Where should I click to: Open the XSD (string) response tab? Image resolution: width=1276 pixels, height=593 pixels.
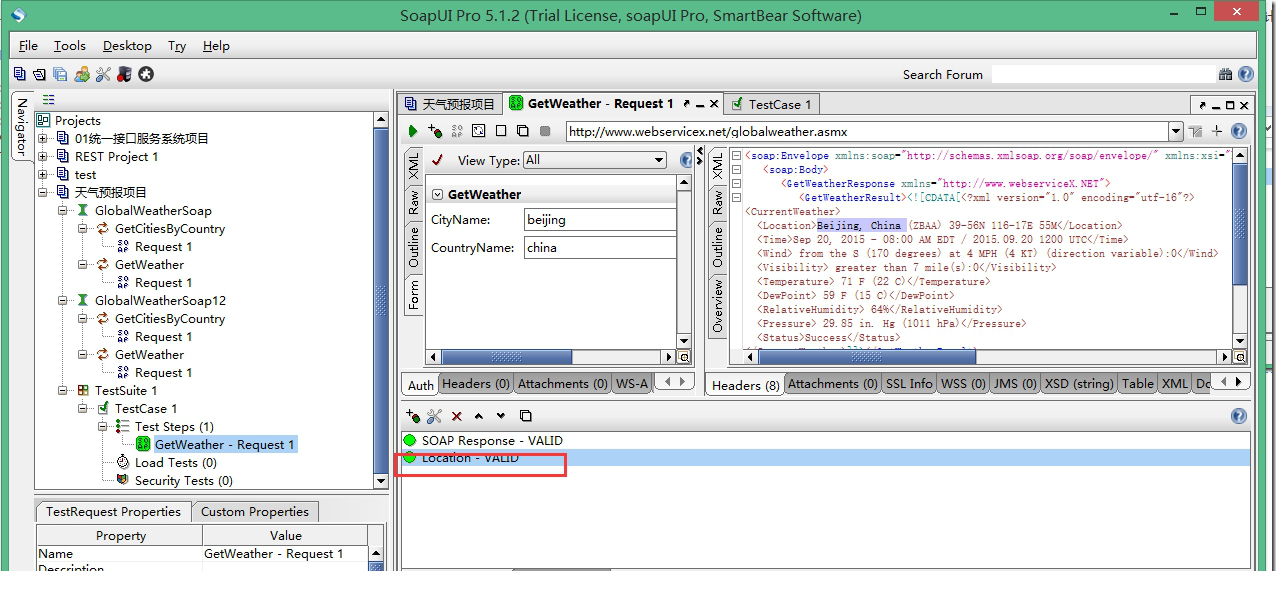[1079, 384]
